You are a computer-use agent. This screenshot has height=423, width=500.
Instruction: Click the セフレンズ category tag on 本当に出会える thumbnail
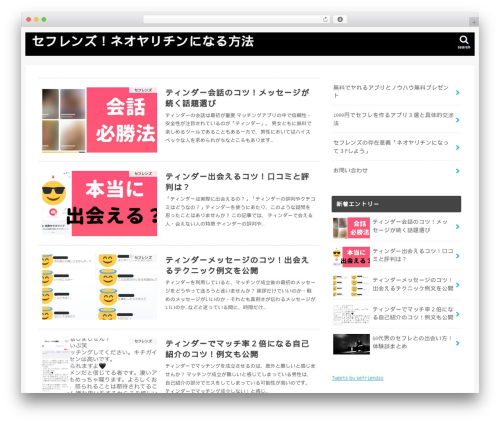(x=143, y=174)
